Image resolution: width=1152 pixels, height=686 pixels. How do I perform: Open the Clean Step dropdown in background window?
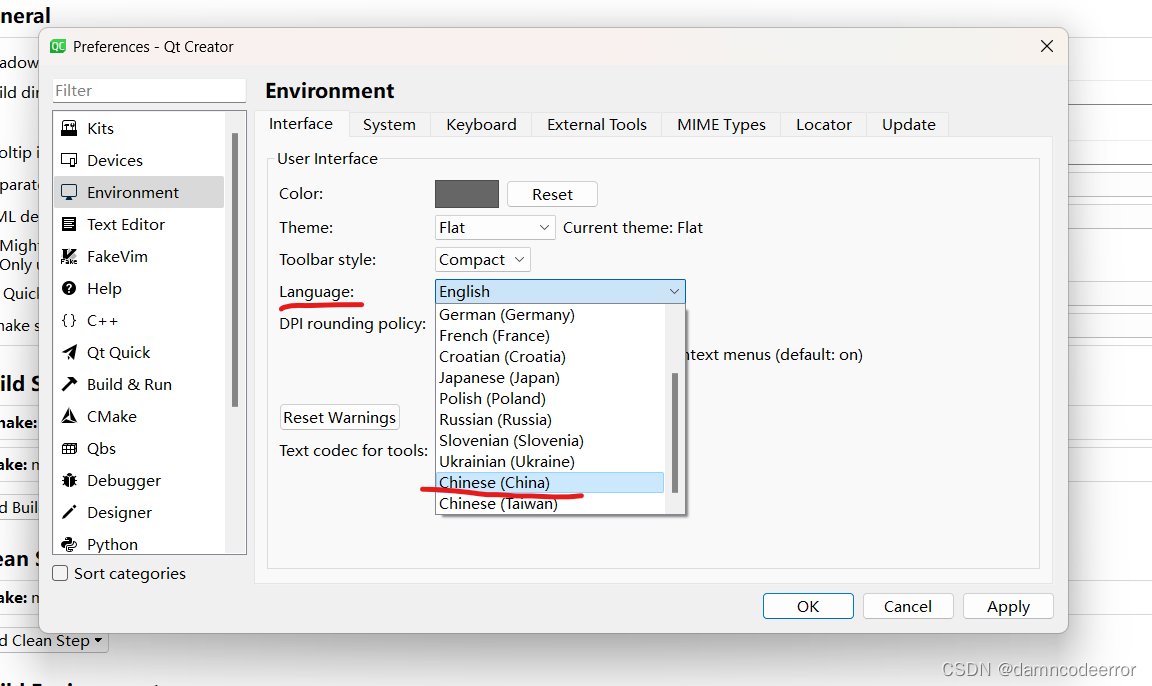(x=54, y=640)
